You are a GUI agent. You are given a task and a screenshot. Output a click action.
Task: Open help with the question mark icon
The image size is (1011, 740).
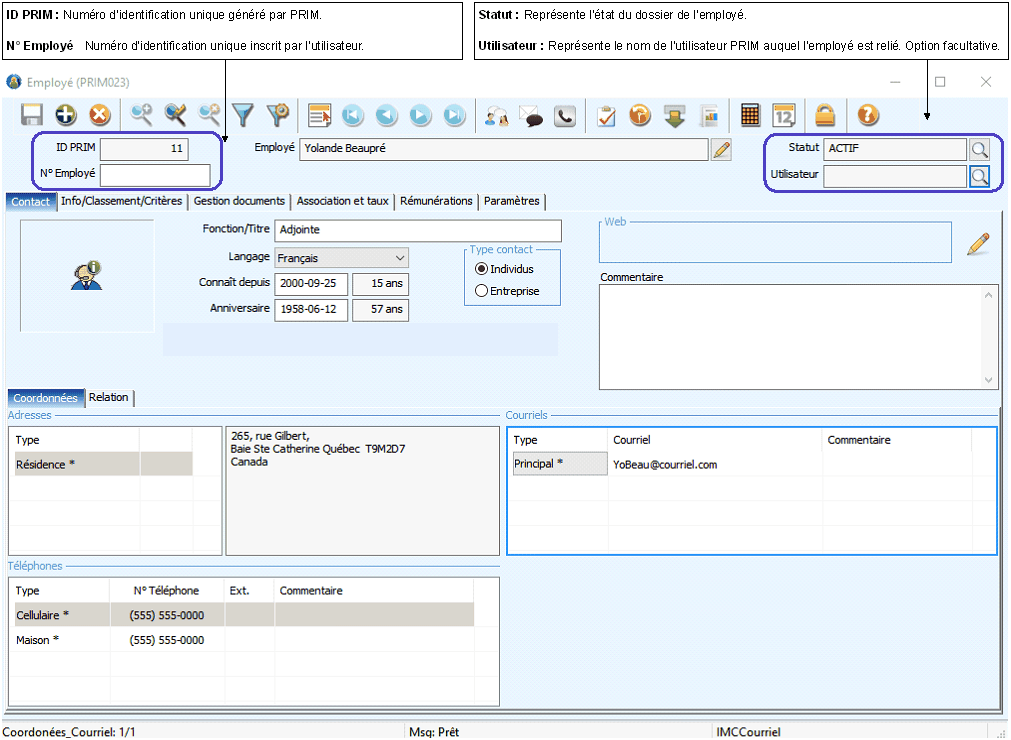(868, 116)
